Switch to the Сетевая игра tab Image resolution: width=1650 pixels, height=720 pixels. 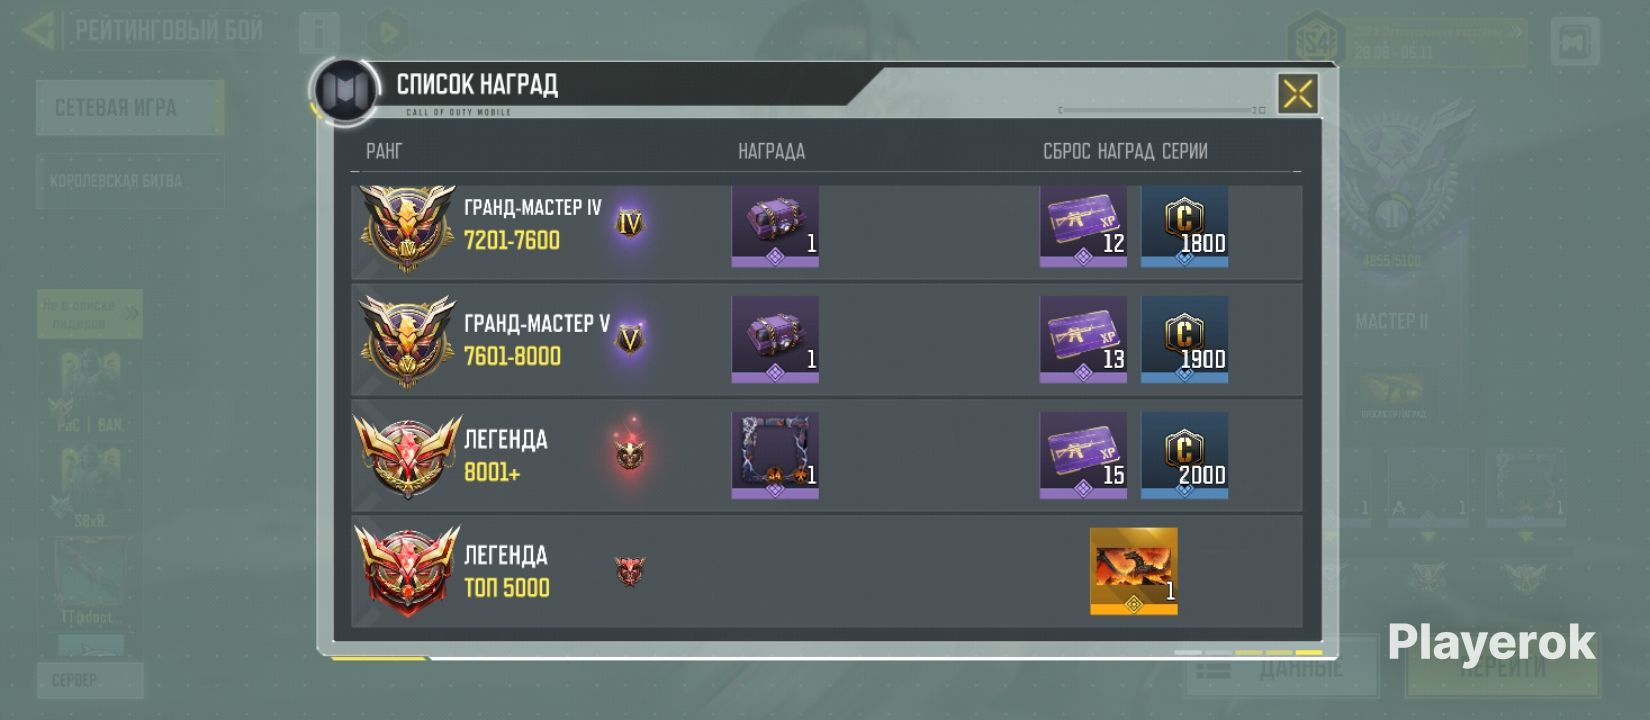point(130,107)
